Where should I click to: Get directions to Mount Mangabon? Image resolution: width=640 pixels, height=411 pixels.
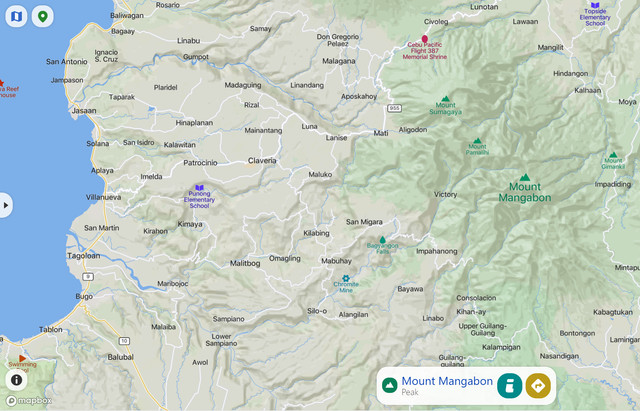538,385
